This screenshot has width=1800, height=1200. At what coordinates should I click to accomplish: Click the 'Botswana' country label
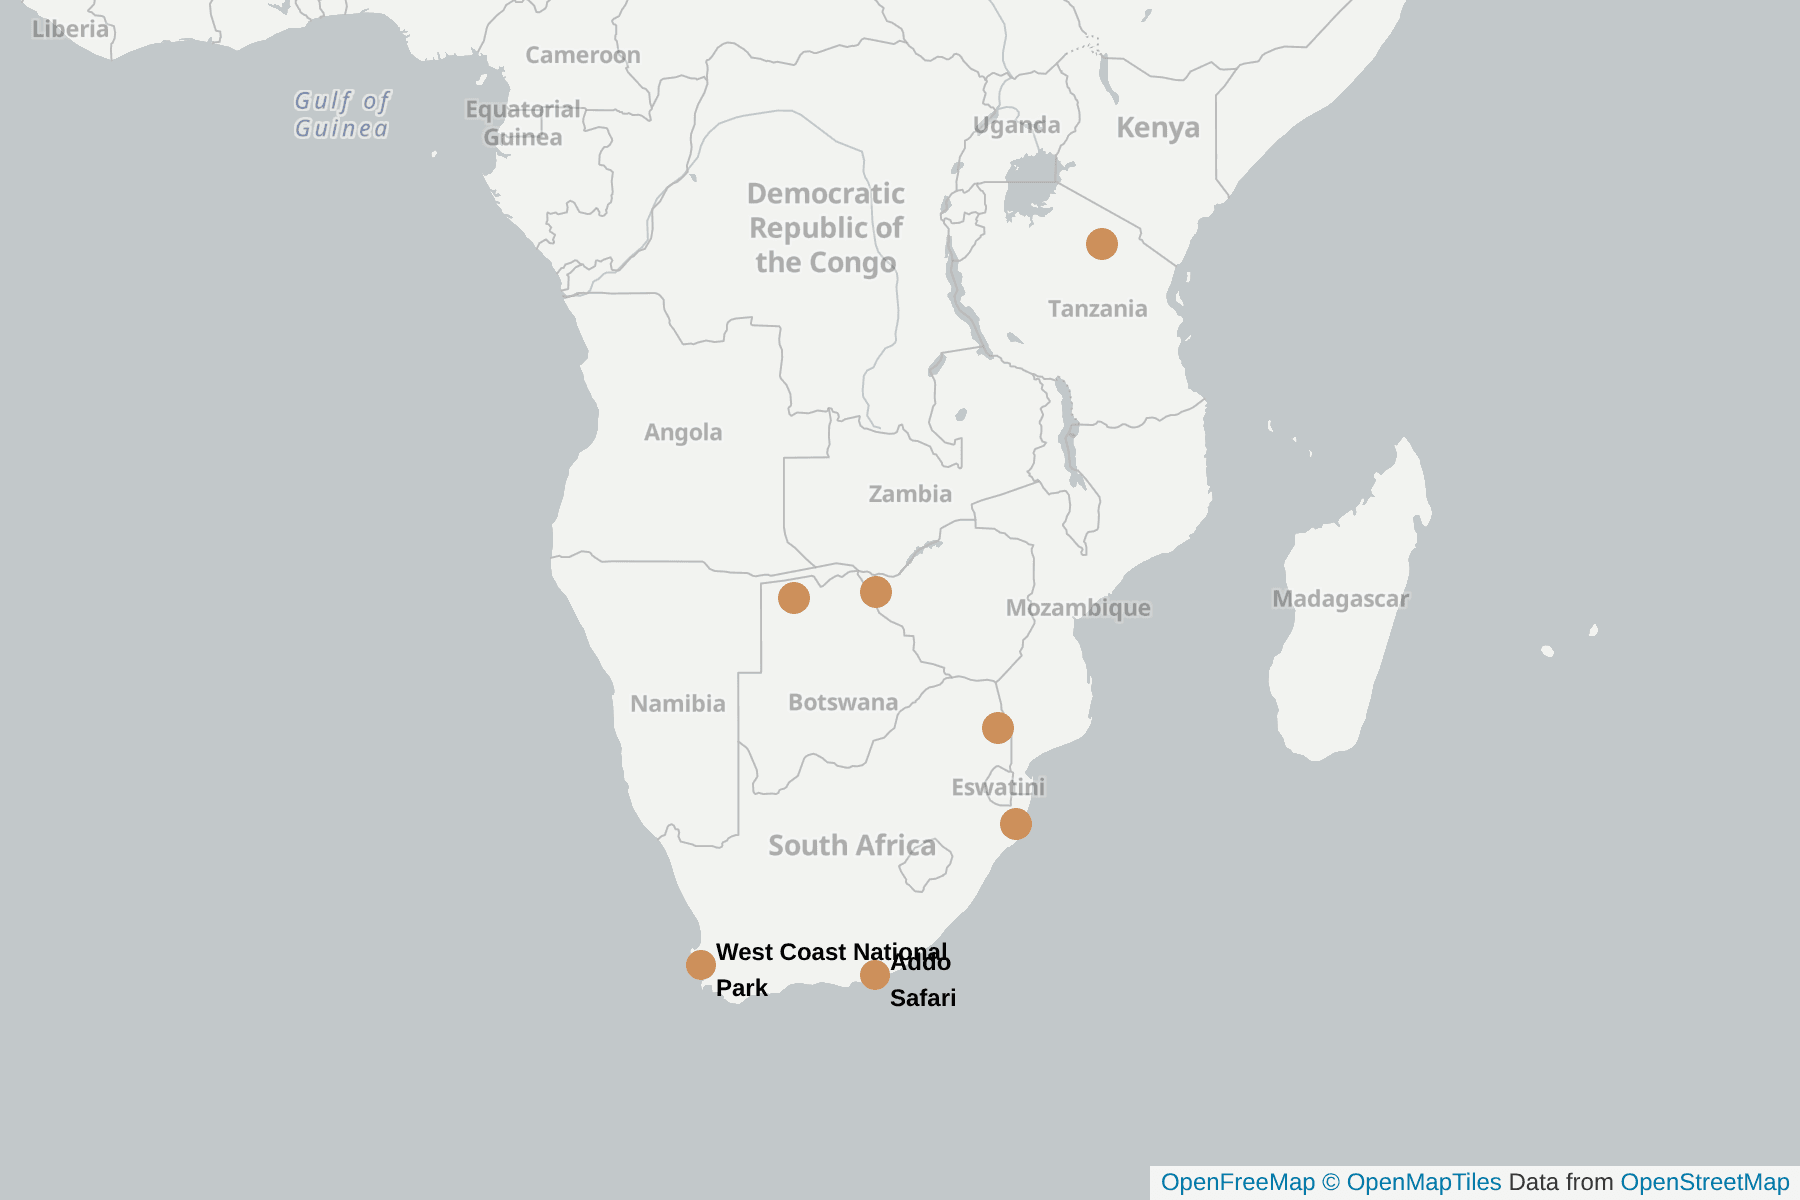coord(843,702)
